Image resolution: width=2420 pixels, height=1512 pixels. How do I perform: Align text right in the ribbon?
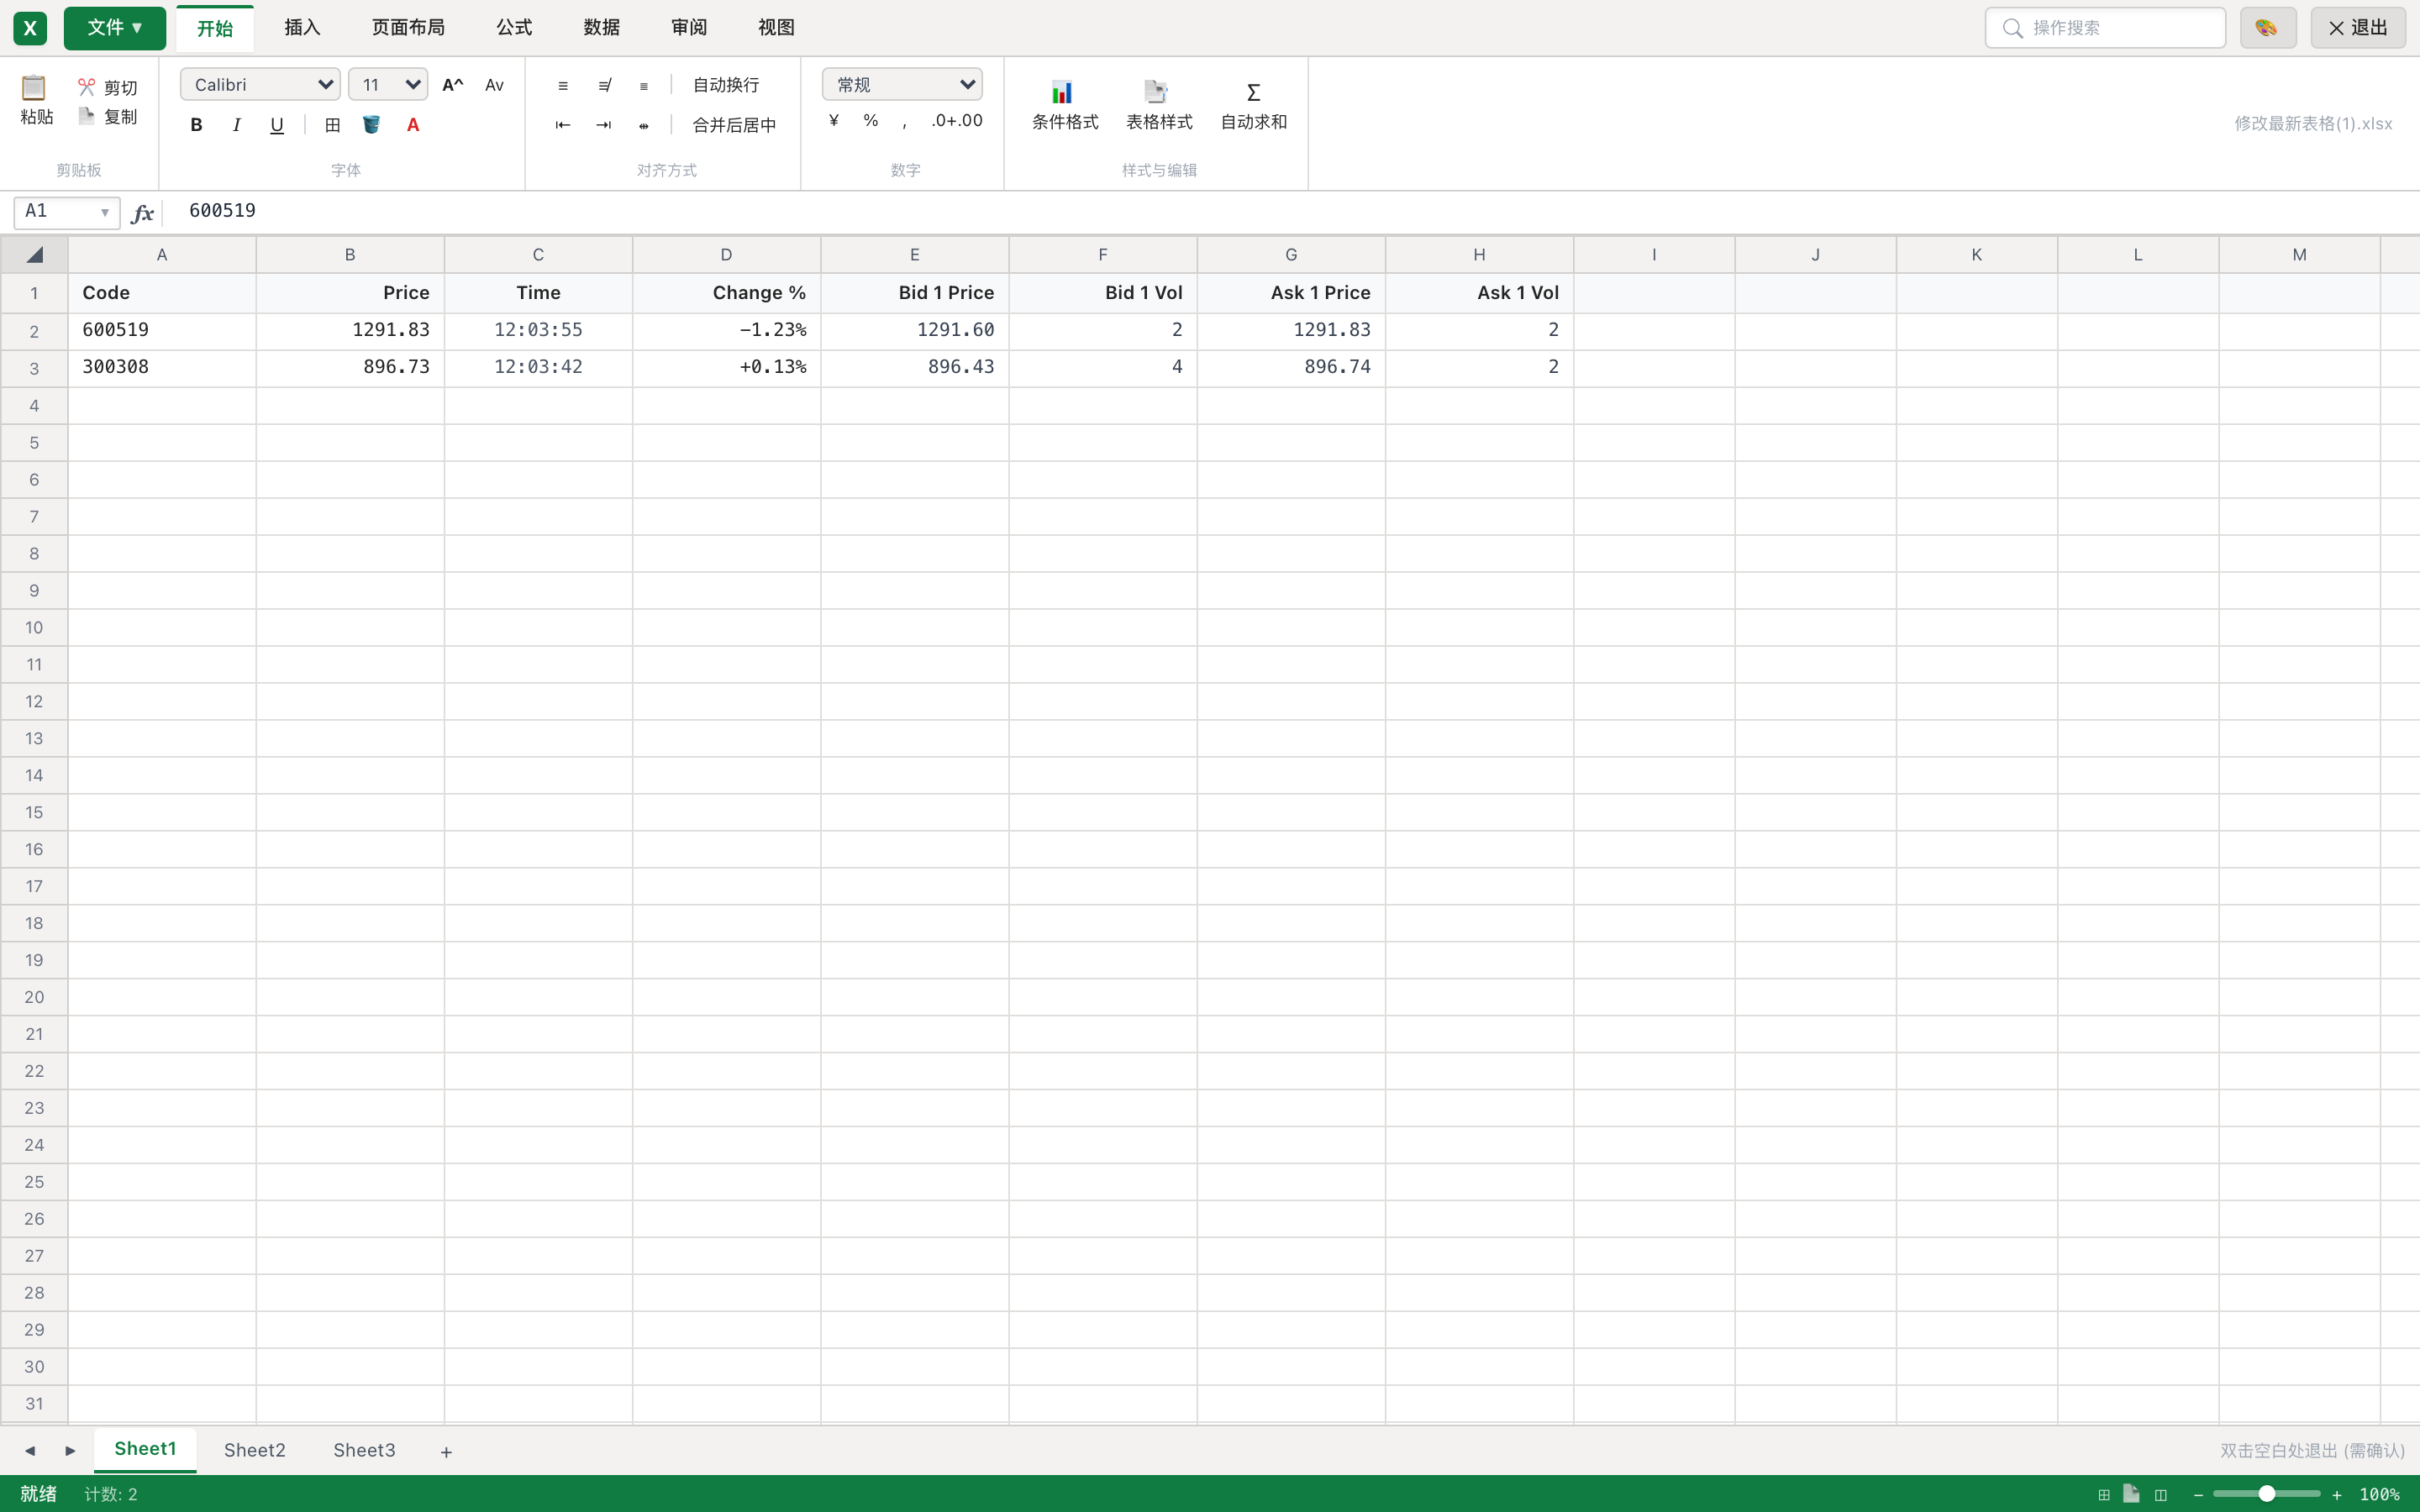[x=644, y=86]
